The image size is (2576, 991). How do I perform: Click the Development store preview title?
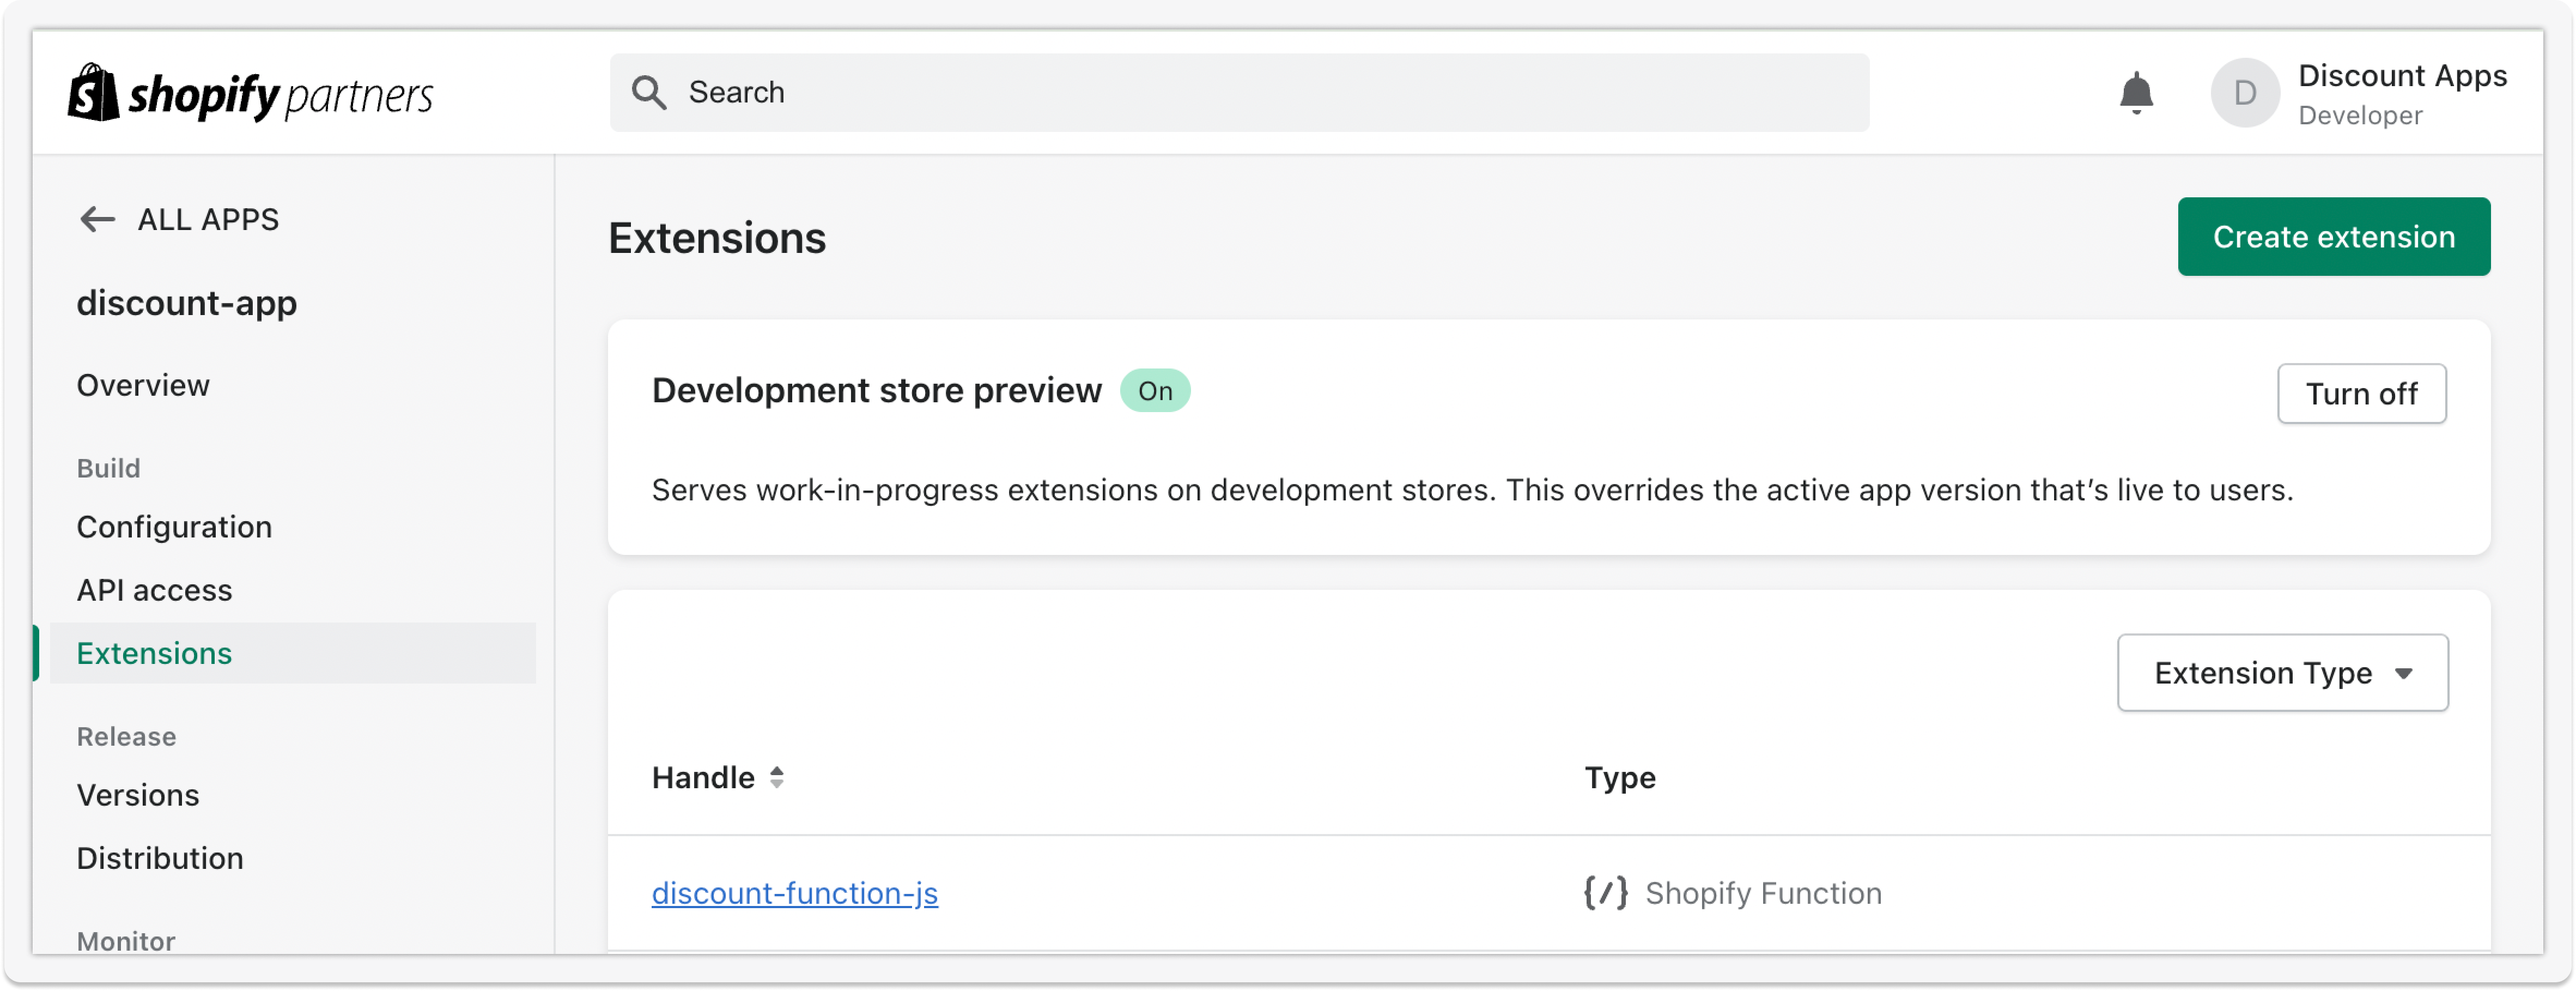tap(877, 390)
